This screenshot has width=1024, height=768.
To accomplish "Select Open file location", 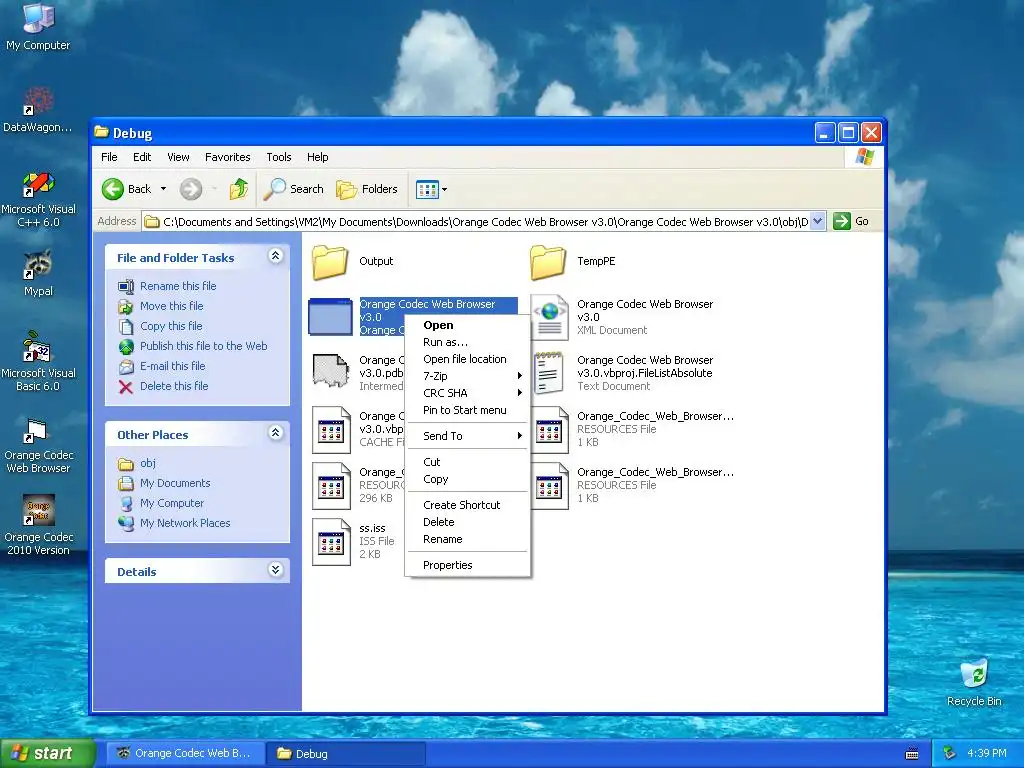I will (468, 359).
